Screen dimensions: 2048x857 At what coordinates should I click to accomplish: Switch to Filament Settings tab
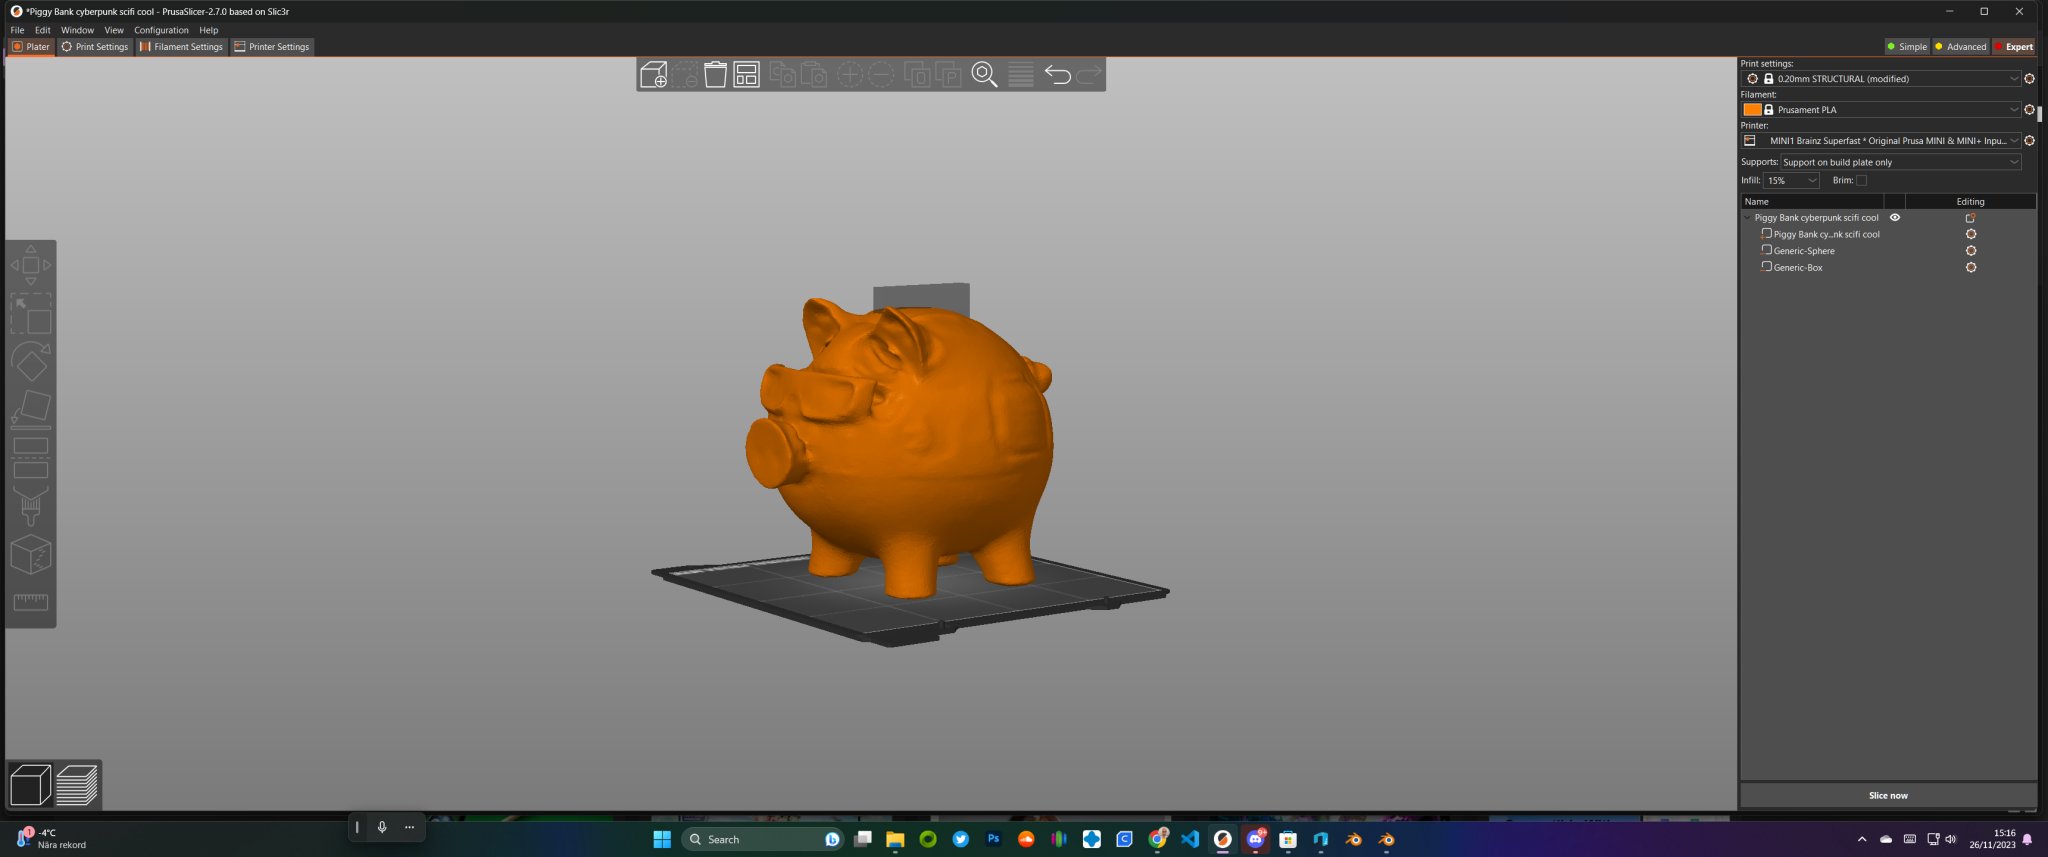pyautogui.click(x=181, y=47)
